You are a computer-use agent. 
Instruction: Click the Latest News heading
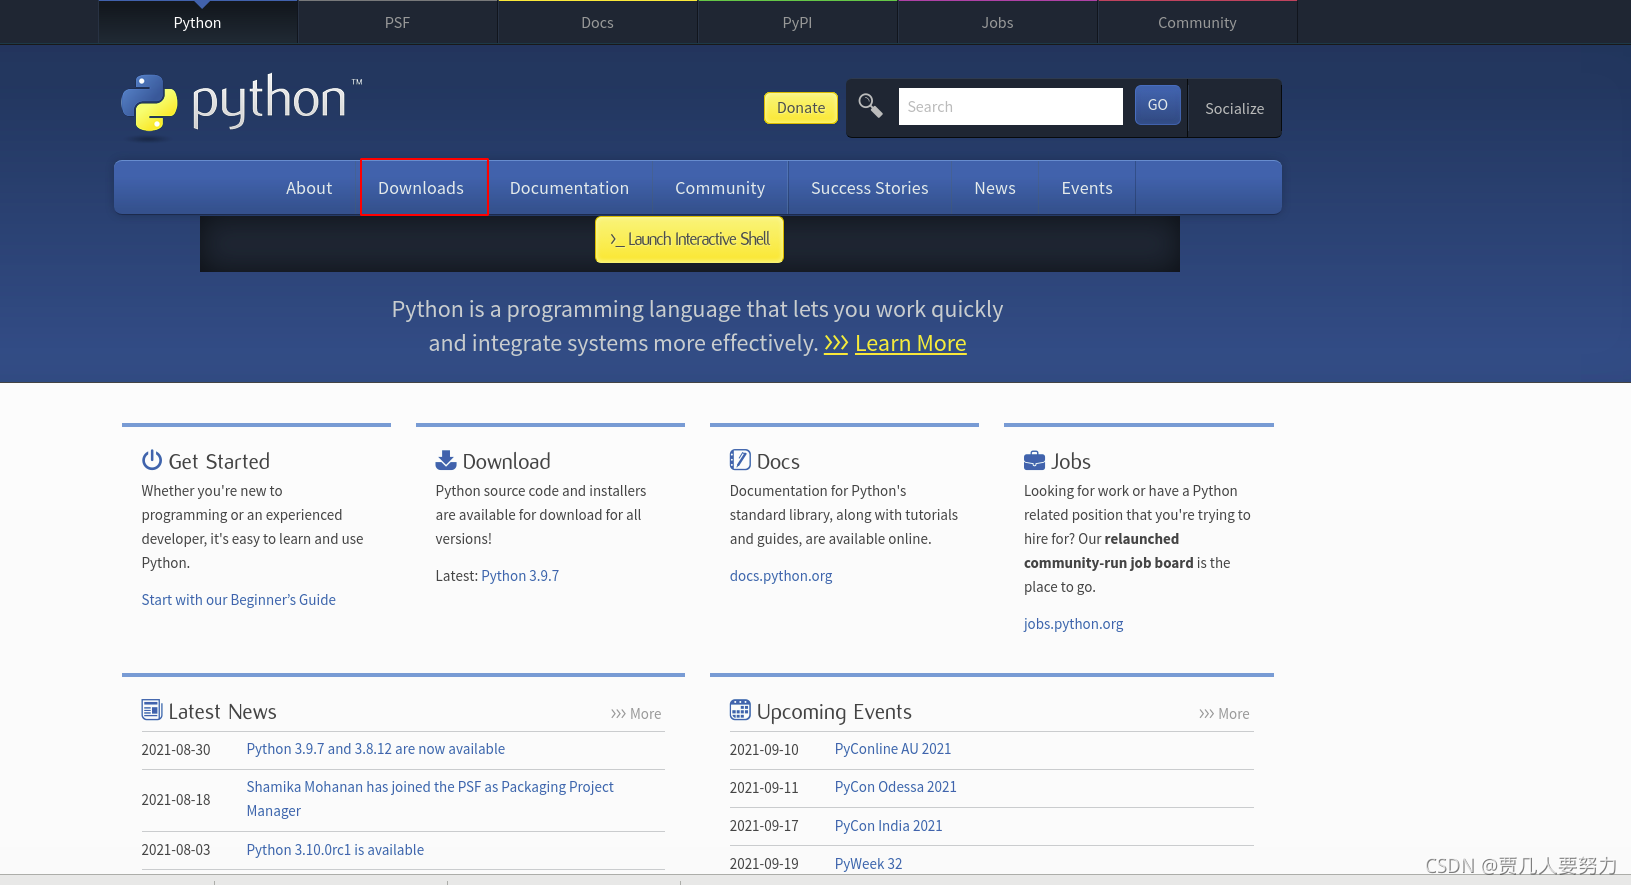222,711
